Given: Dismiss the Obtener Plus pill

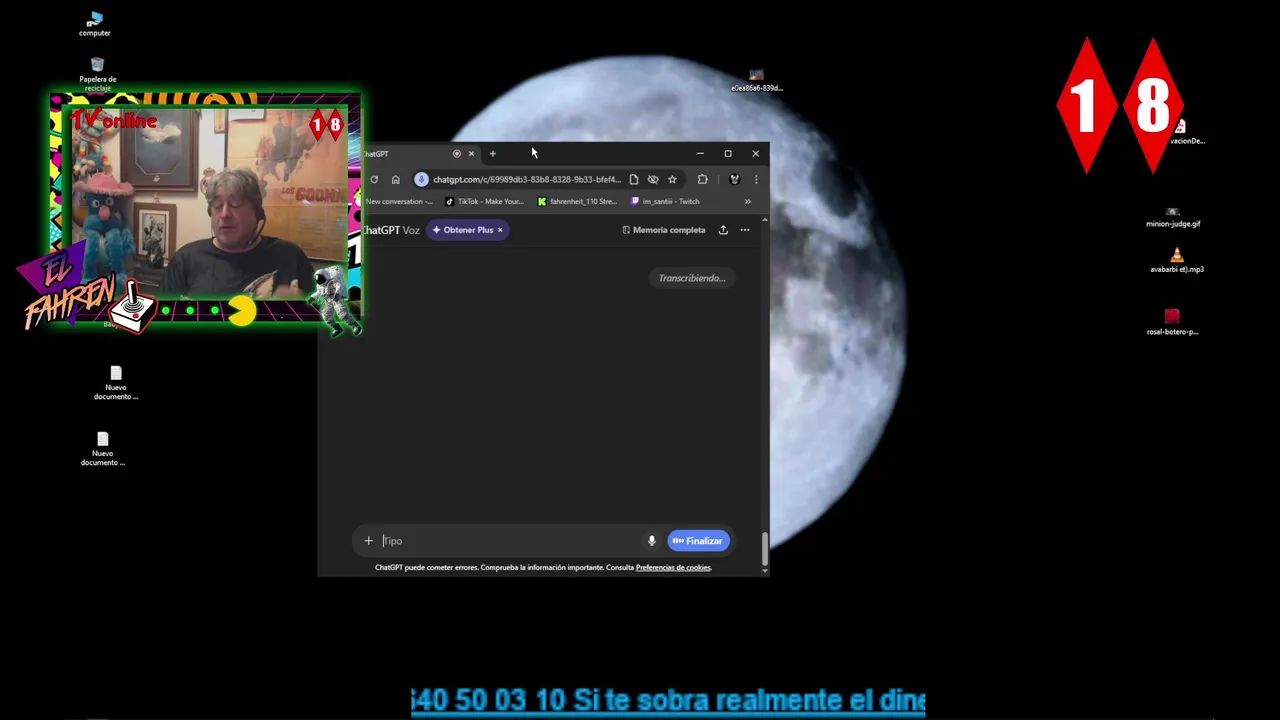Looking at the screenshot, I should click(500, 230).
